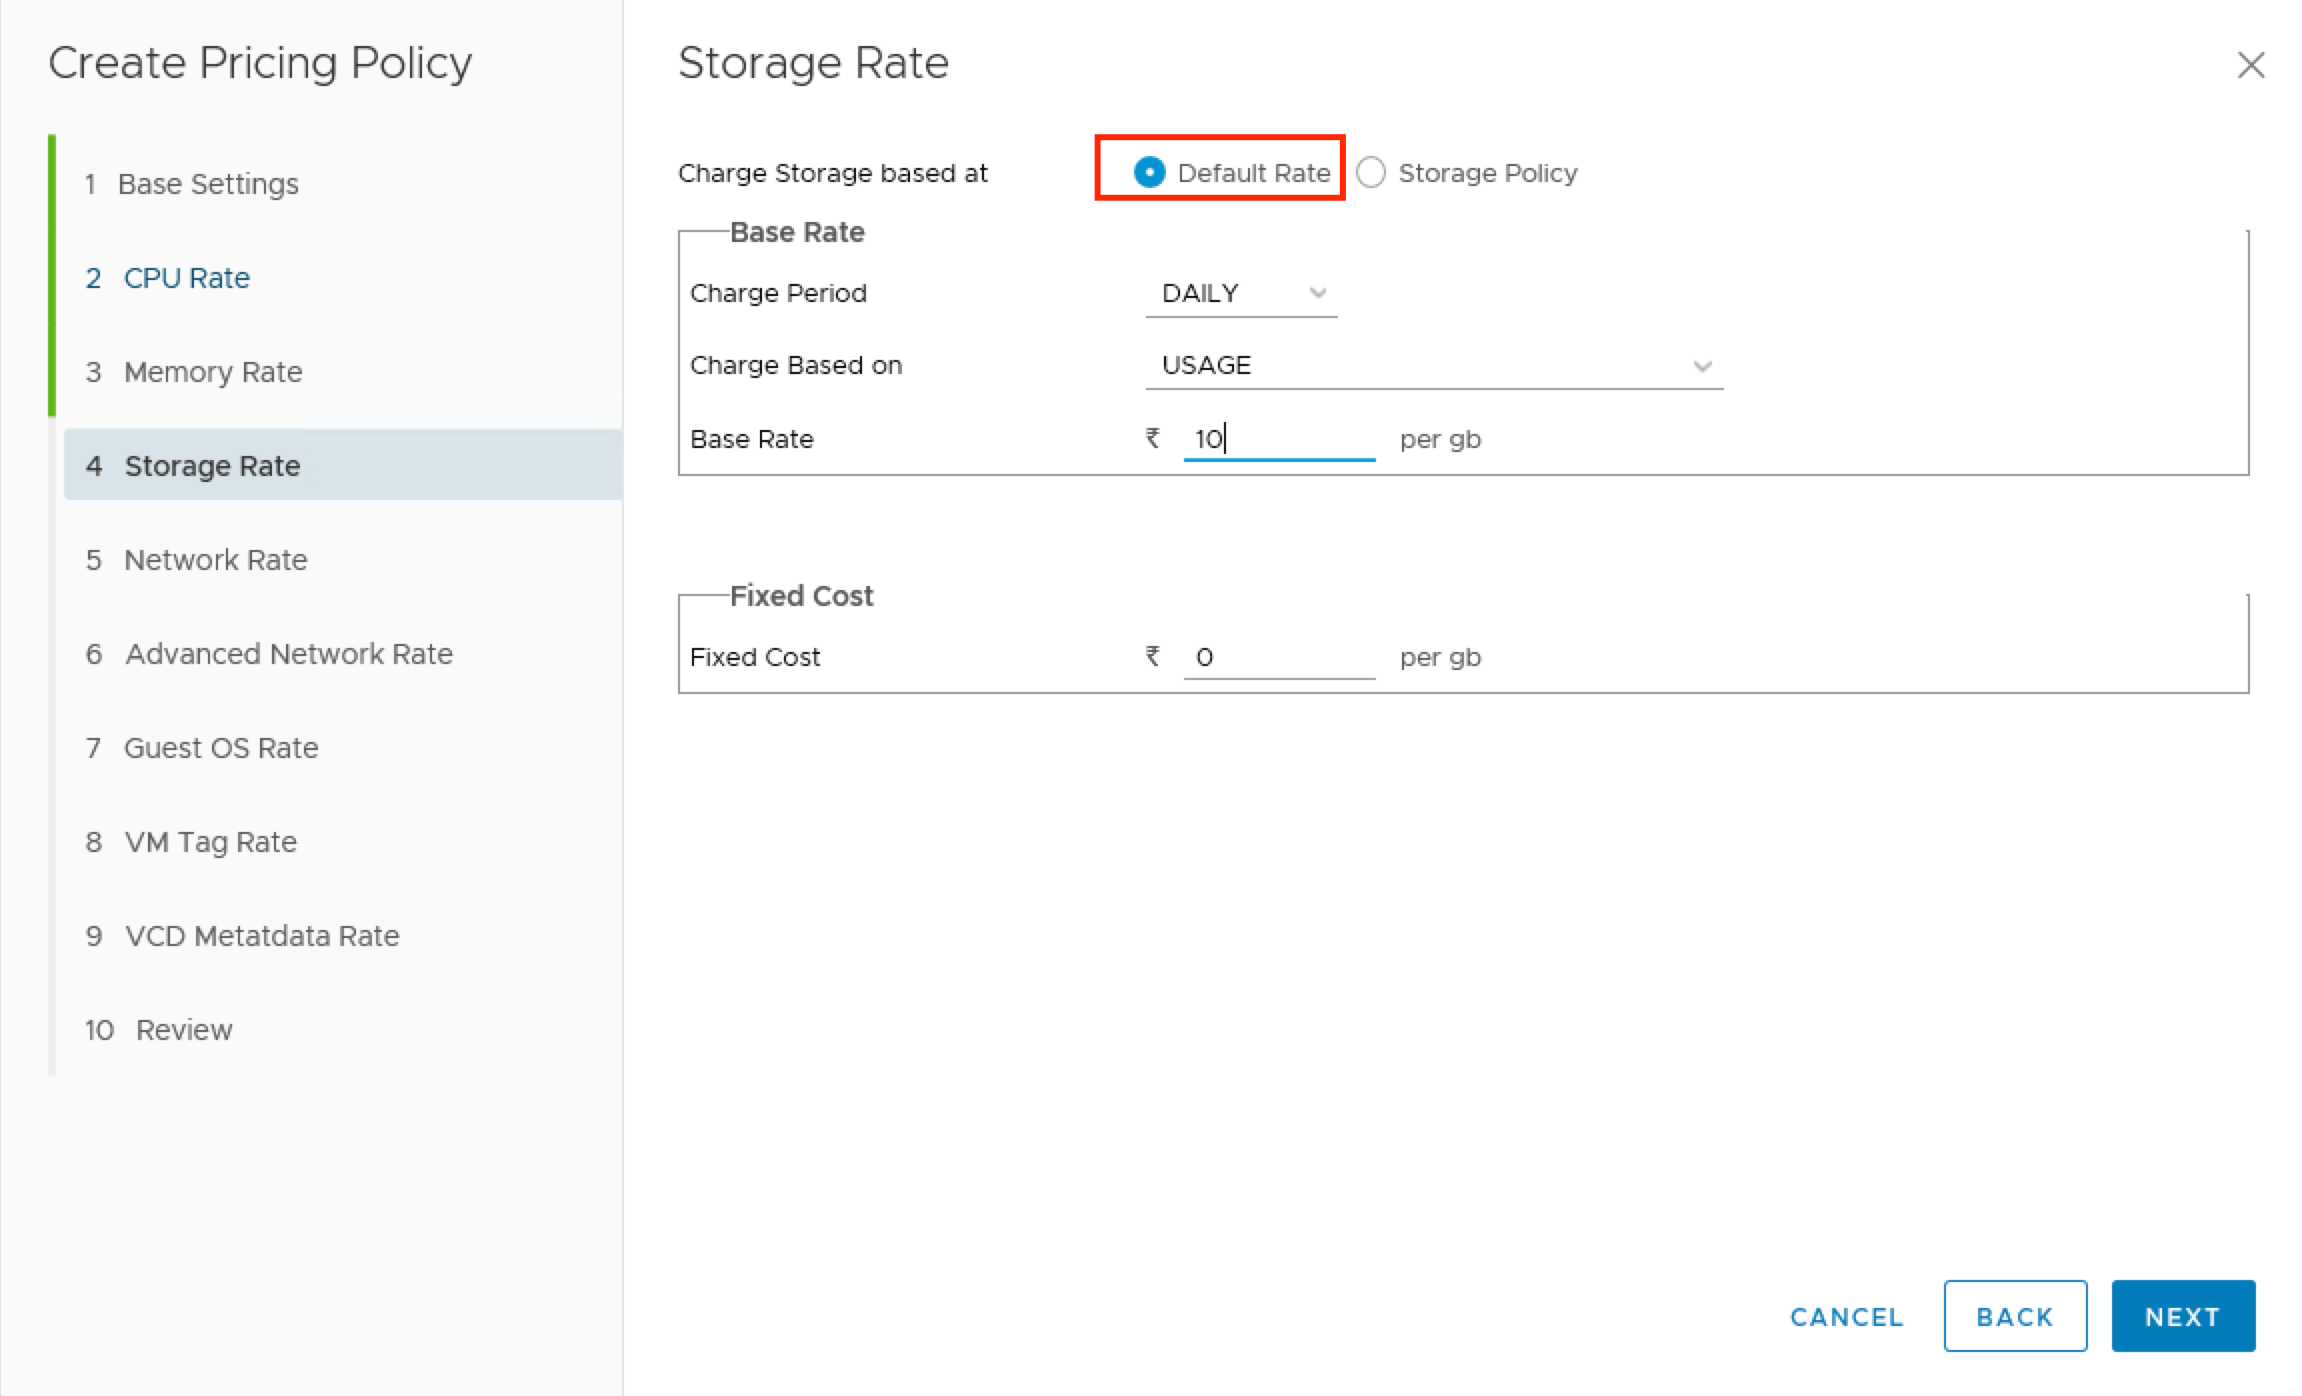2302x1396 pixels.
Task: Open the CPU Rate step
Action: coord(186,277)
